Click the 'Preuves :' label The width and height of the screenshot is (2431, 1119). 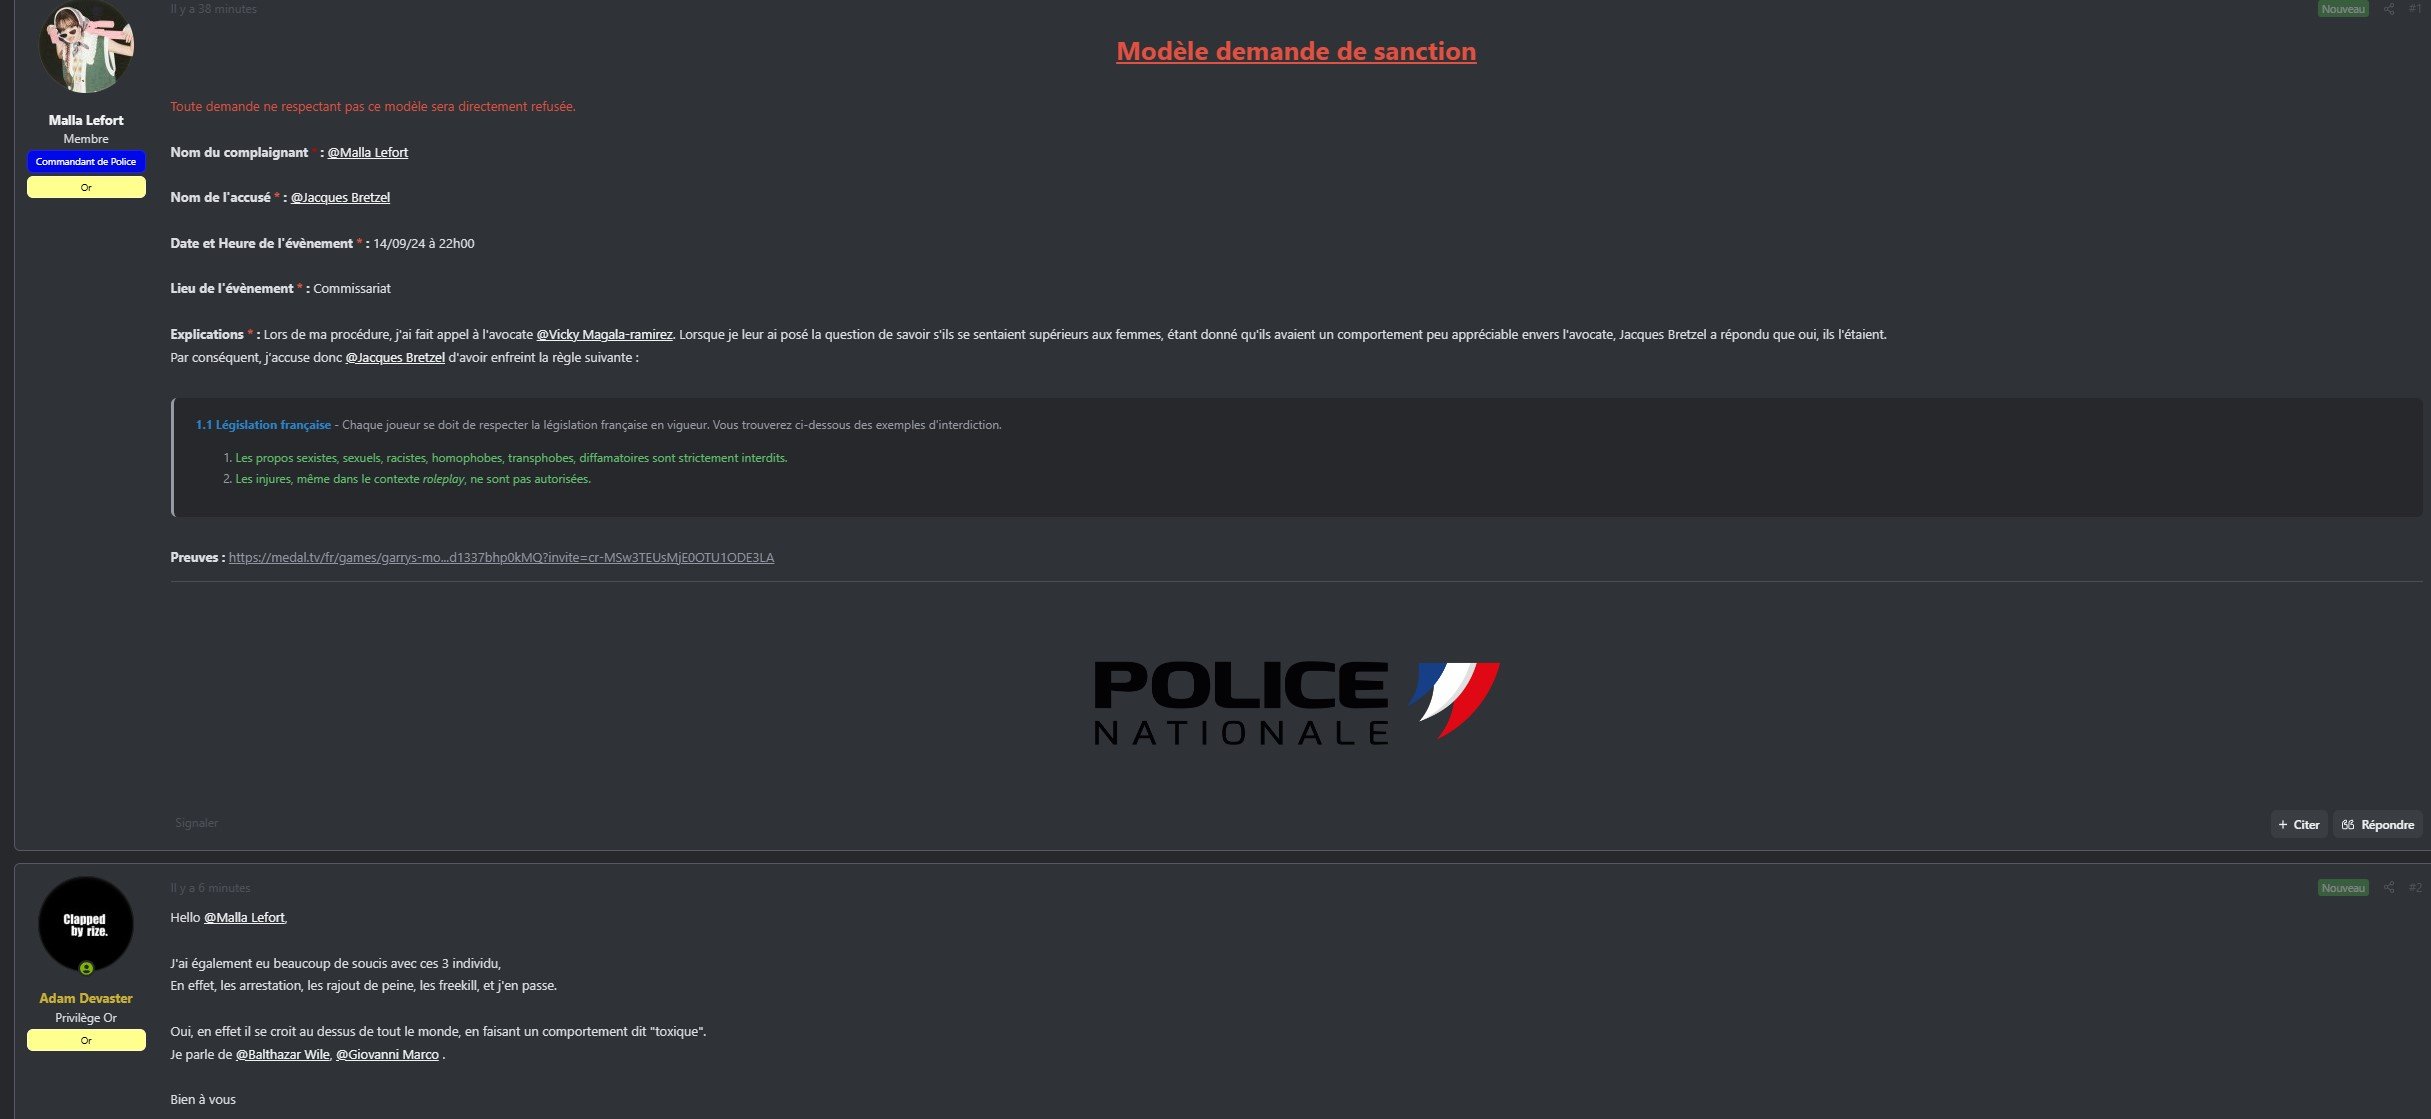pos(197,557)
